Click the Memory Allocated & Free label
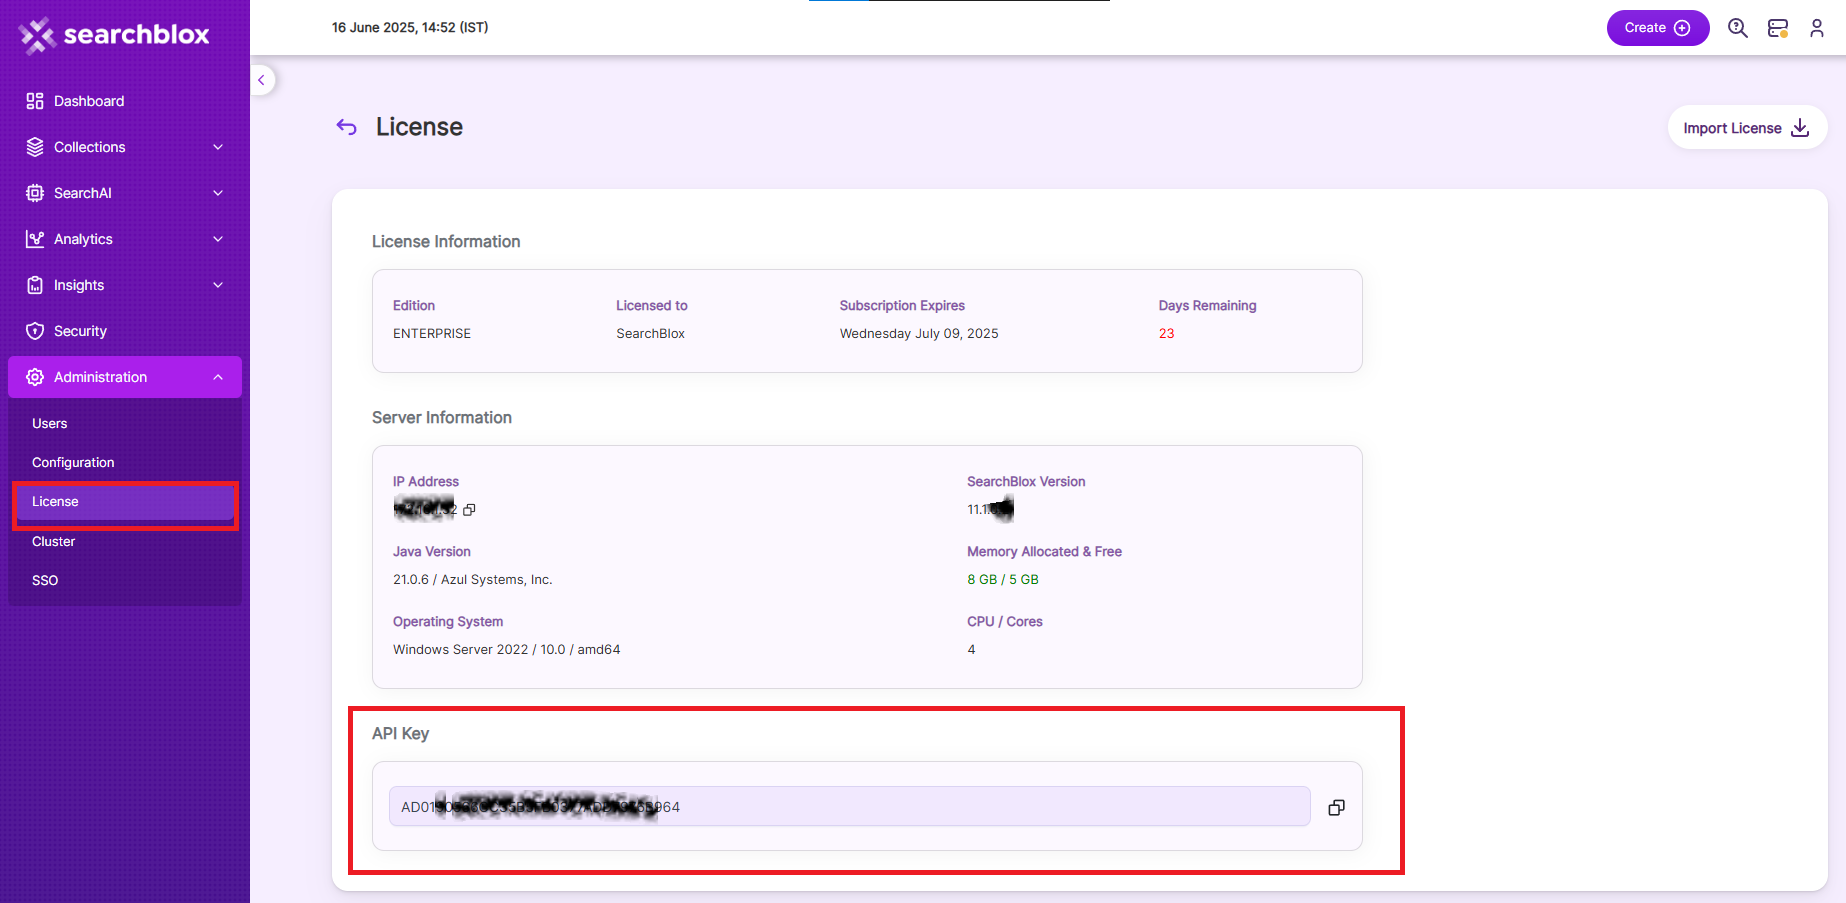Image resolution: width=1846 pixels, height=903 pixels. pos(1044,552)
